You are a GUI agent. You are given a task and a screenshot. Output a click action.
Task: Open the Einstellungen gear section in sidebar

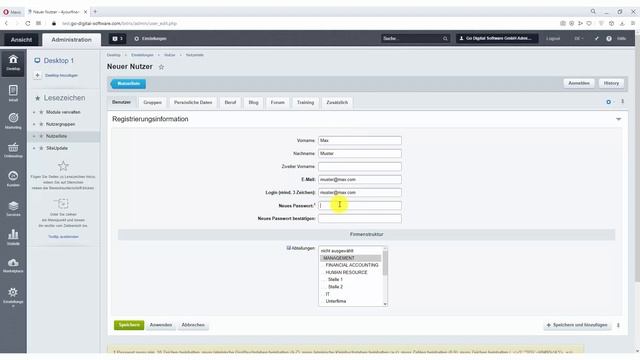13,296
